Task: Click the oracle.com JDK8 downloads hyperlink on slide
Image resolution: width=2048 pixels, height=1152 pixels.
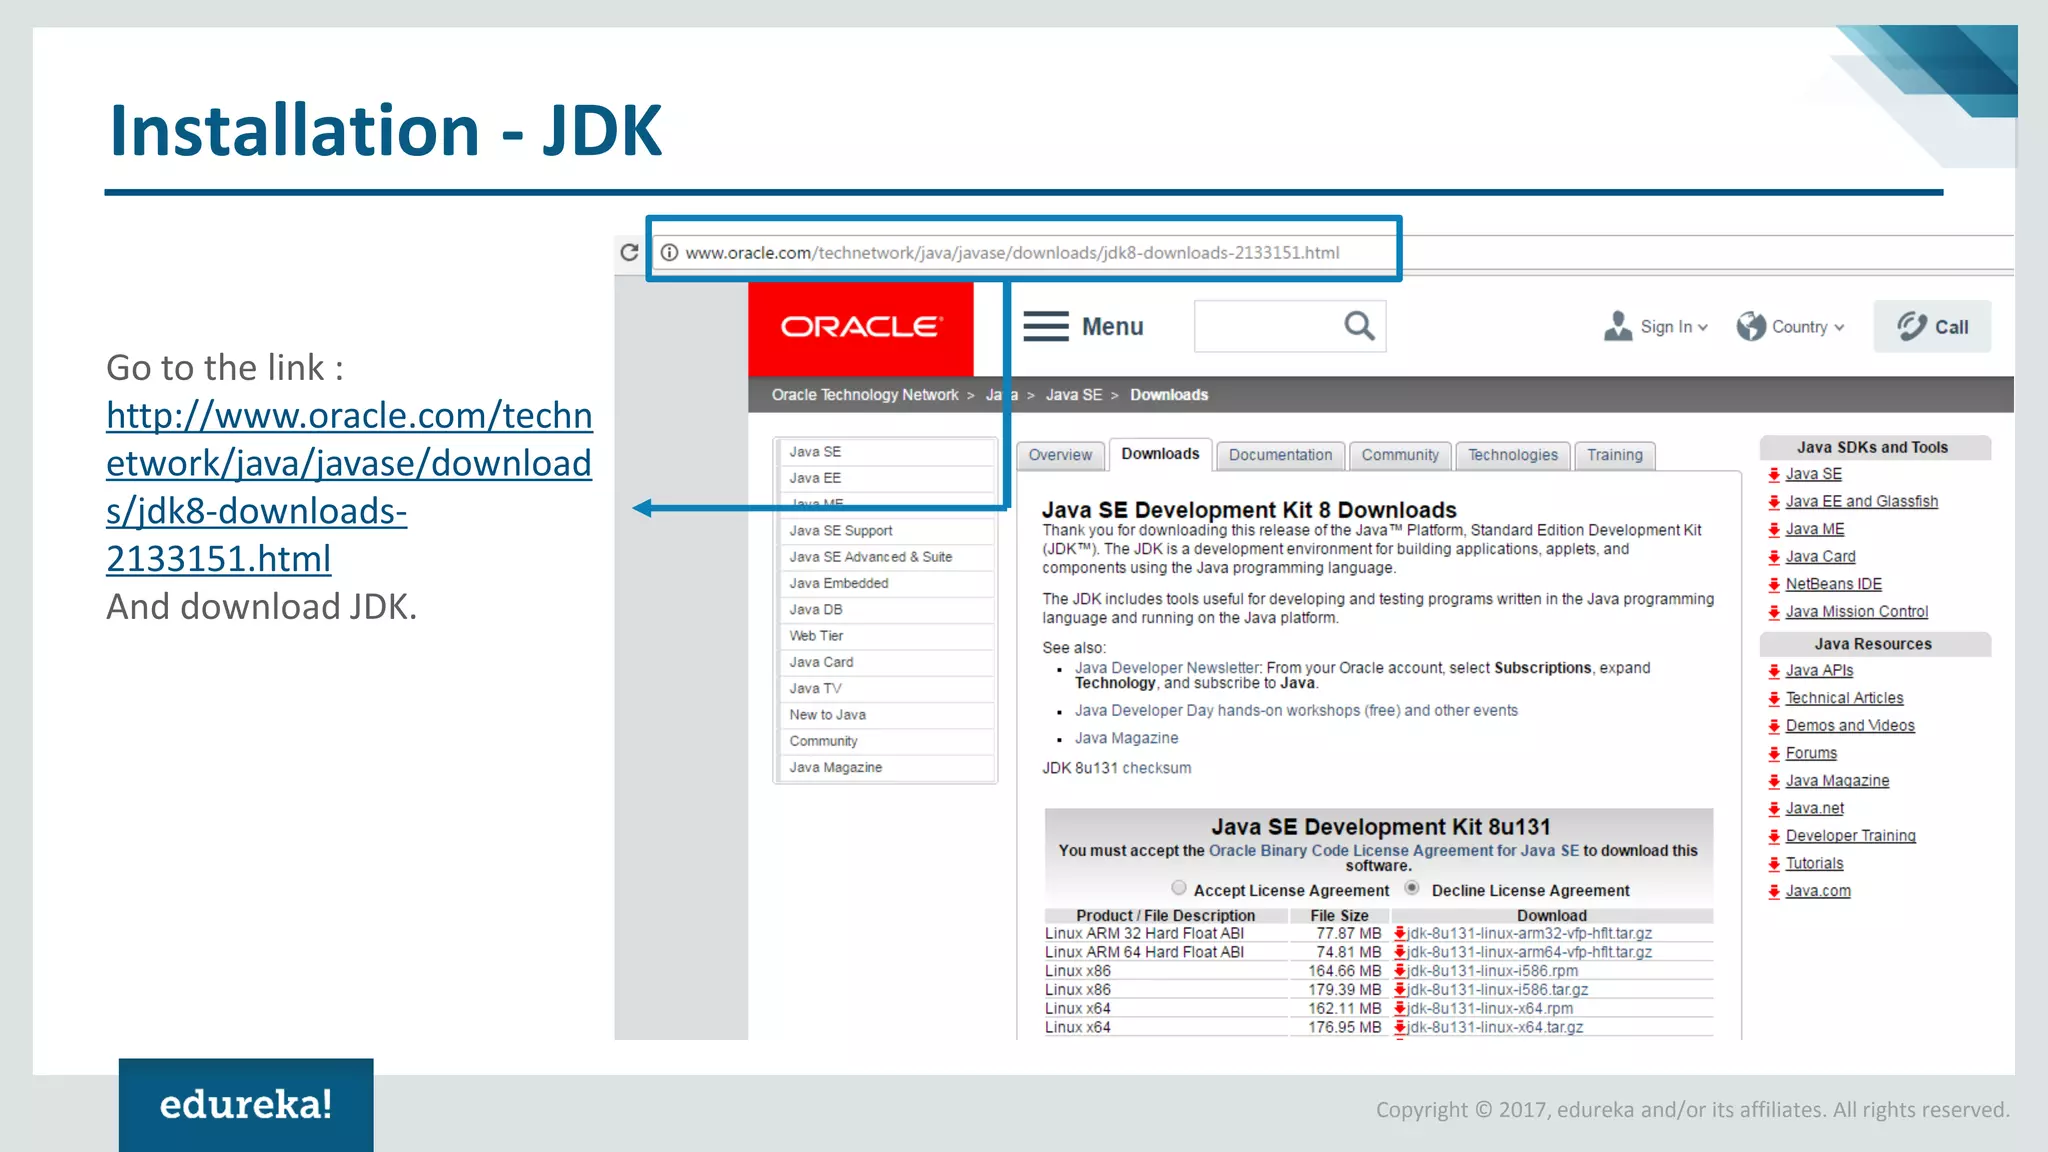Action: click(349, 487)
